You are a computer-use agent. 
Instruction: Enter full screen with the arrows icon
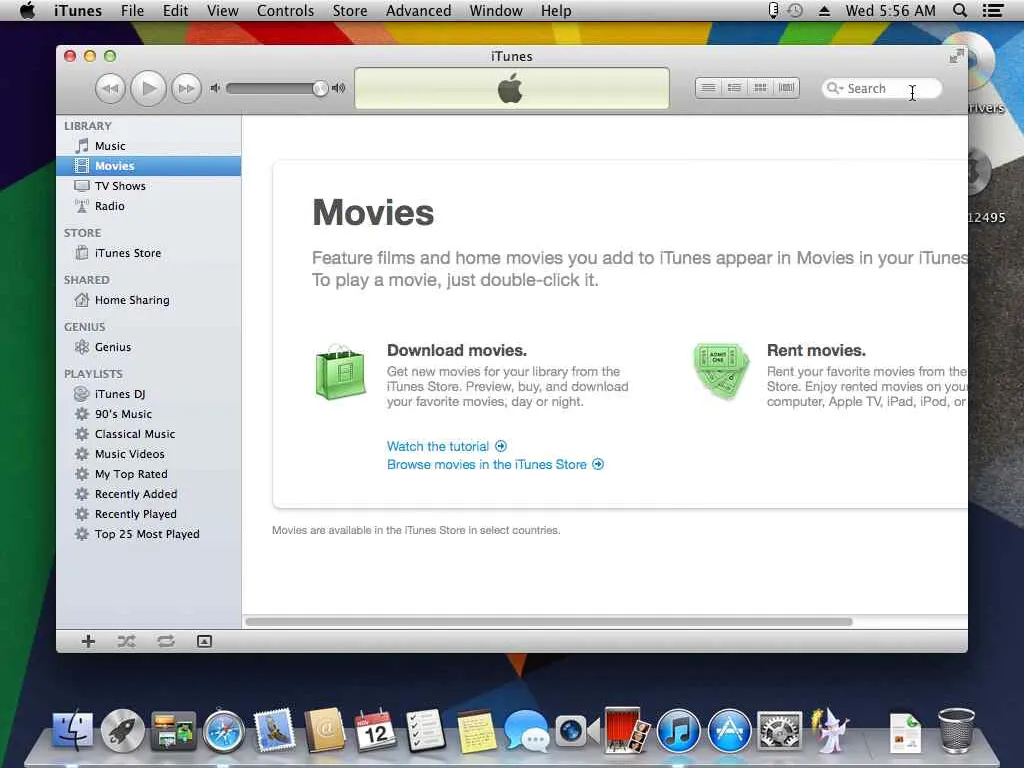pos(956,56)
